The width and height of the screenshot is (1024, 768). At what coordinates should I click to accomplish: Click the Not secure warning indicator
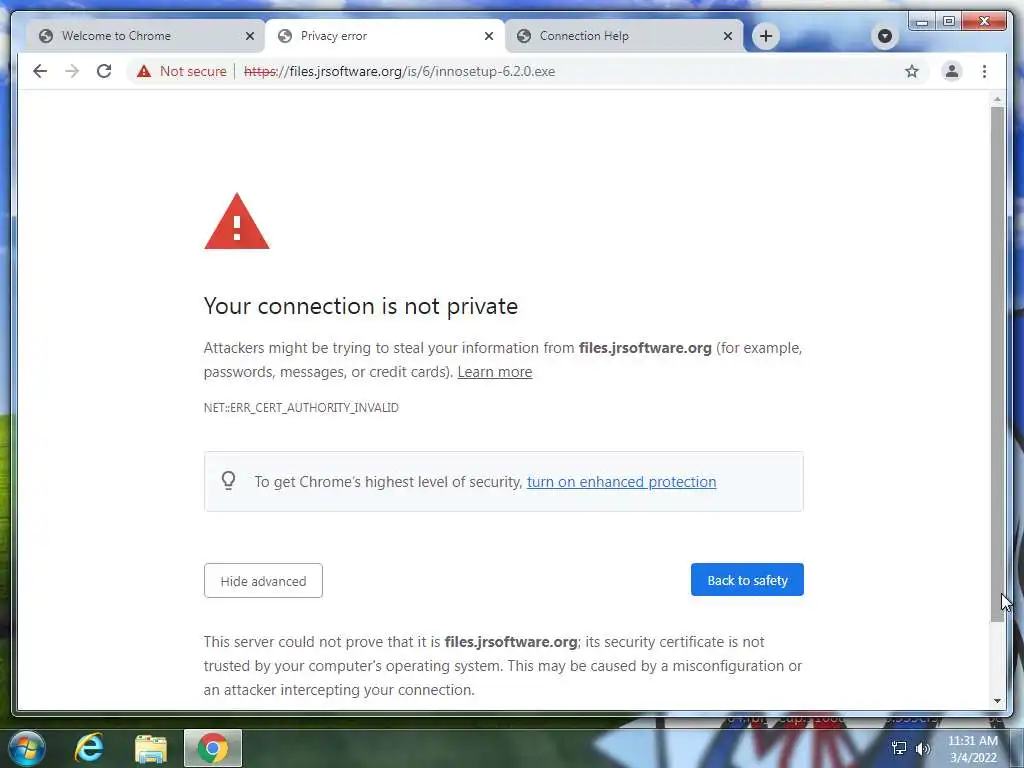pos(182,71)
